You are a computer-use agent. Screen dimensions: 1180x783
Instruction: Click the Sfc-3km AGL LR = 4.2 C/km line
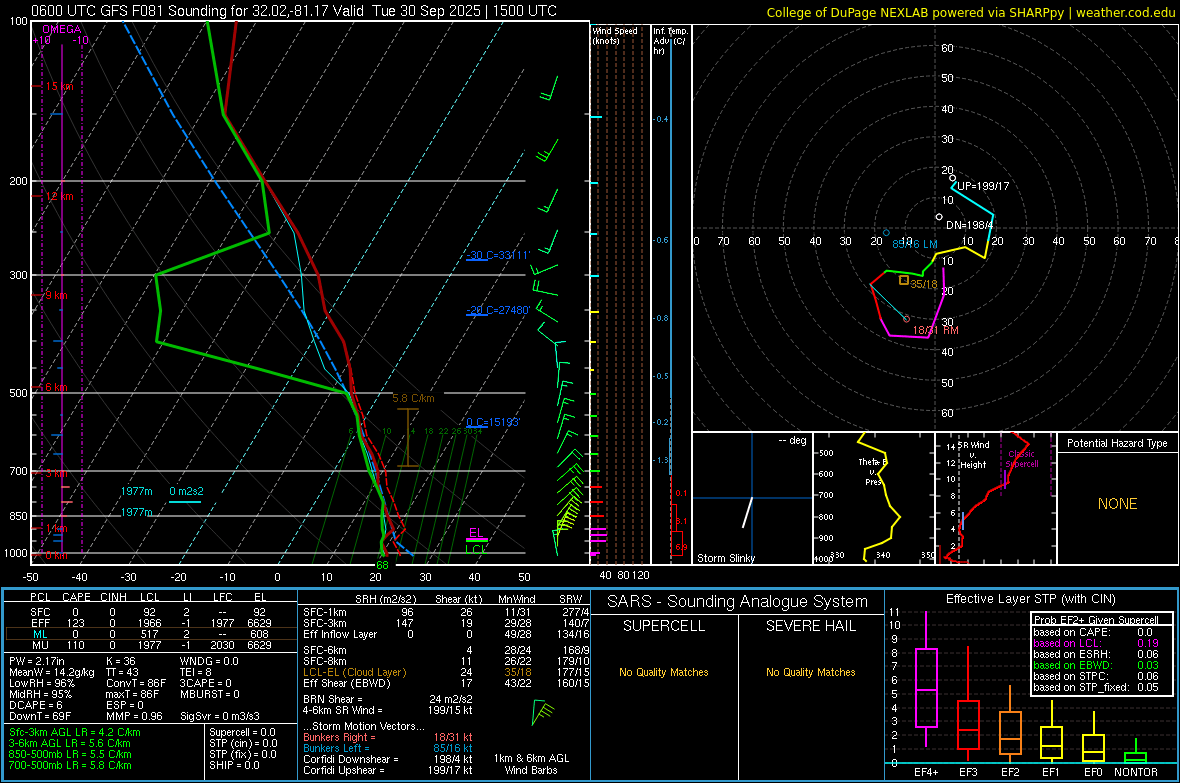[x=75, y=732]
